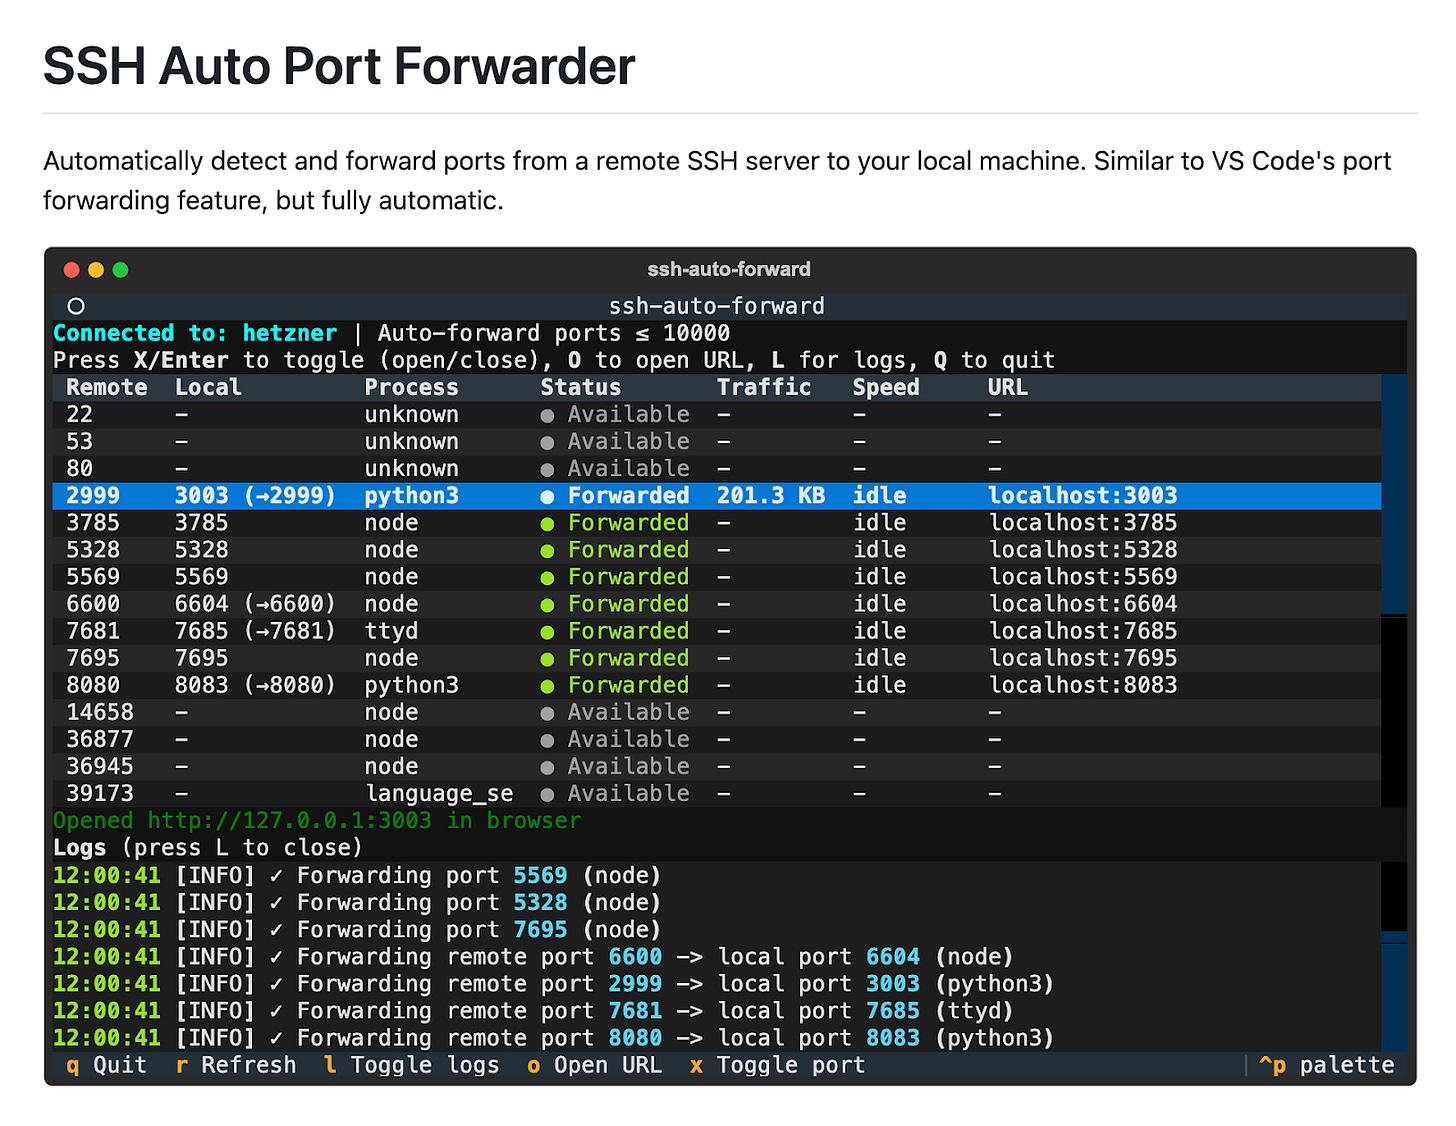This screenshot has width=1456, height=1126.
Task: Click the localhost:7685 URL cell
Action: (x=1083, y=631)
